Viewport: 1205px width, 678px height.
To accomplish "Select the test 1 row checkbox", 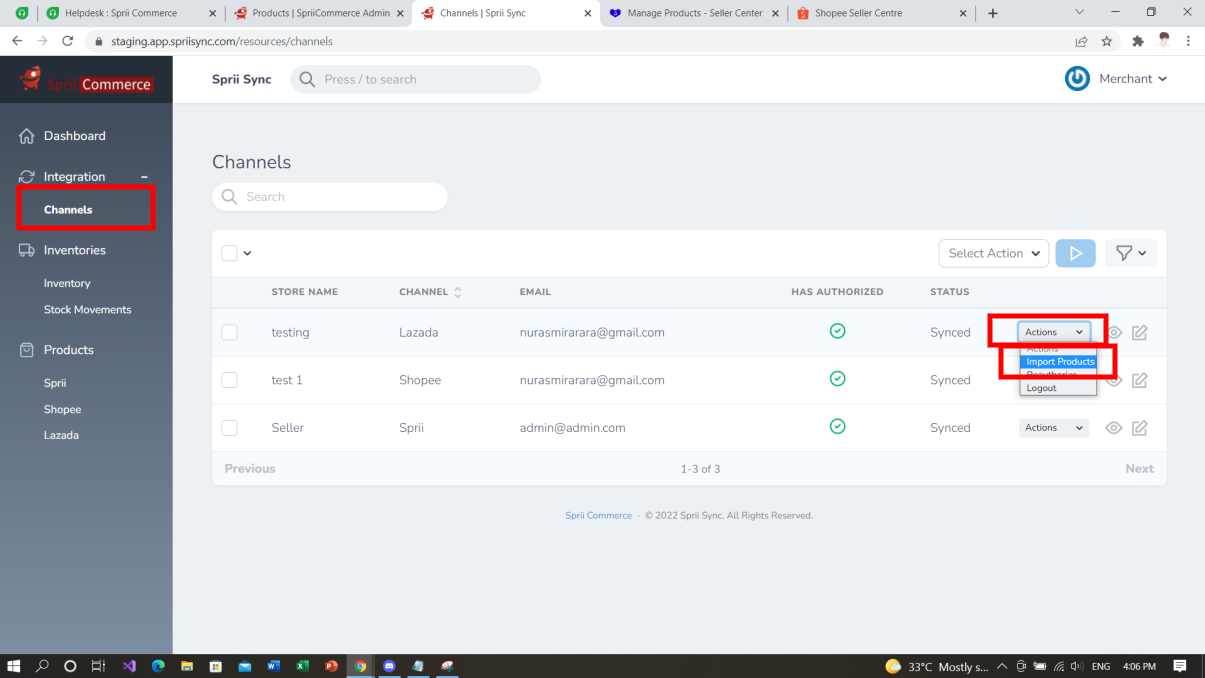I will click(x=229, y=380).
